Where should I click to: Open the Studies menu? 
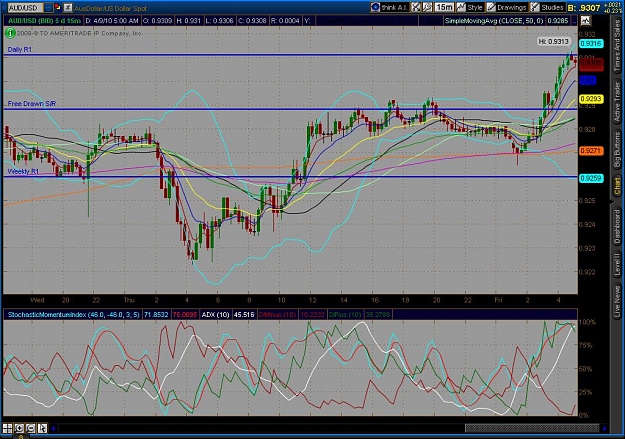(x=548, y=7)
